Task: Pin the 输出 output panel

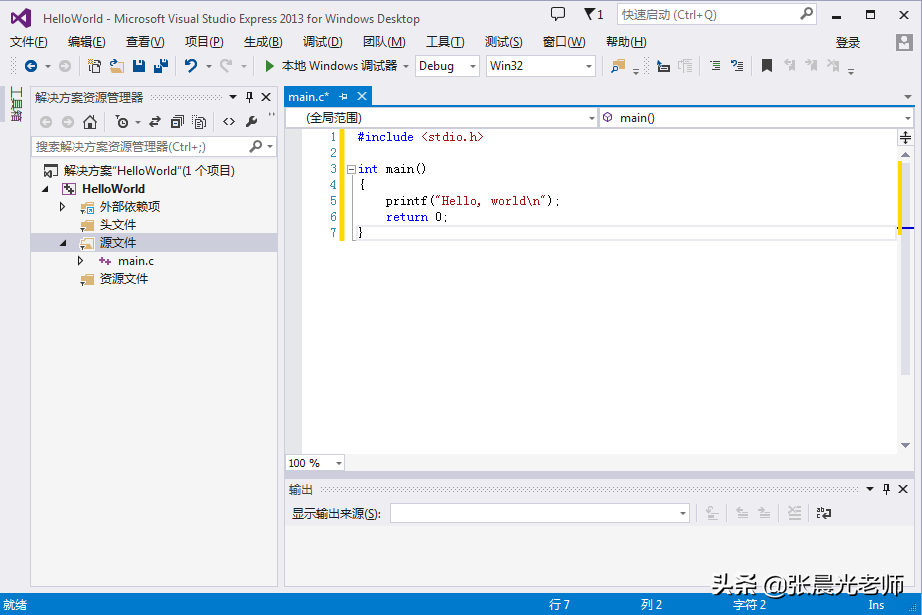Action: [886, 489]
